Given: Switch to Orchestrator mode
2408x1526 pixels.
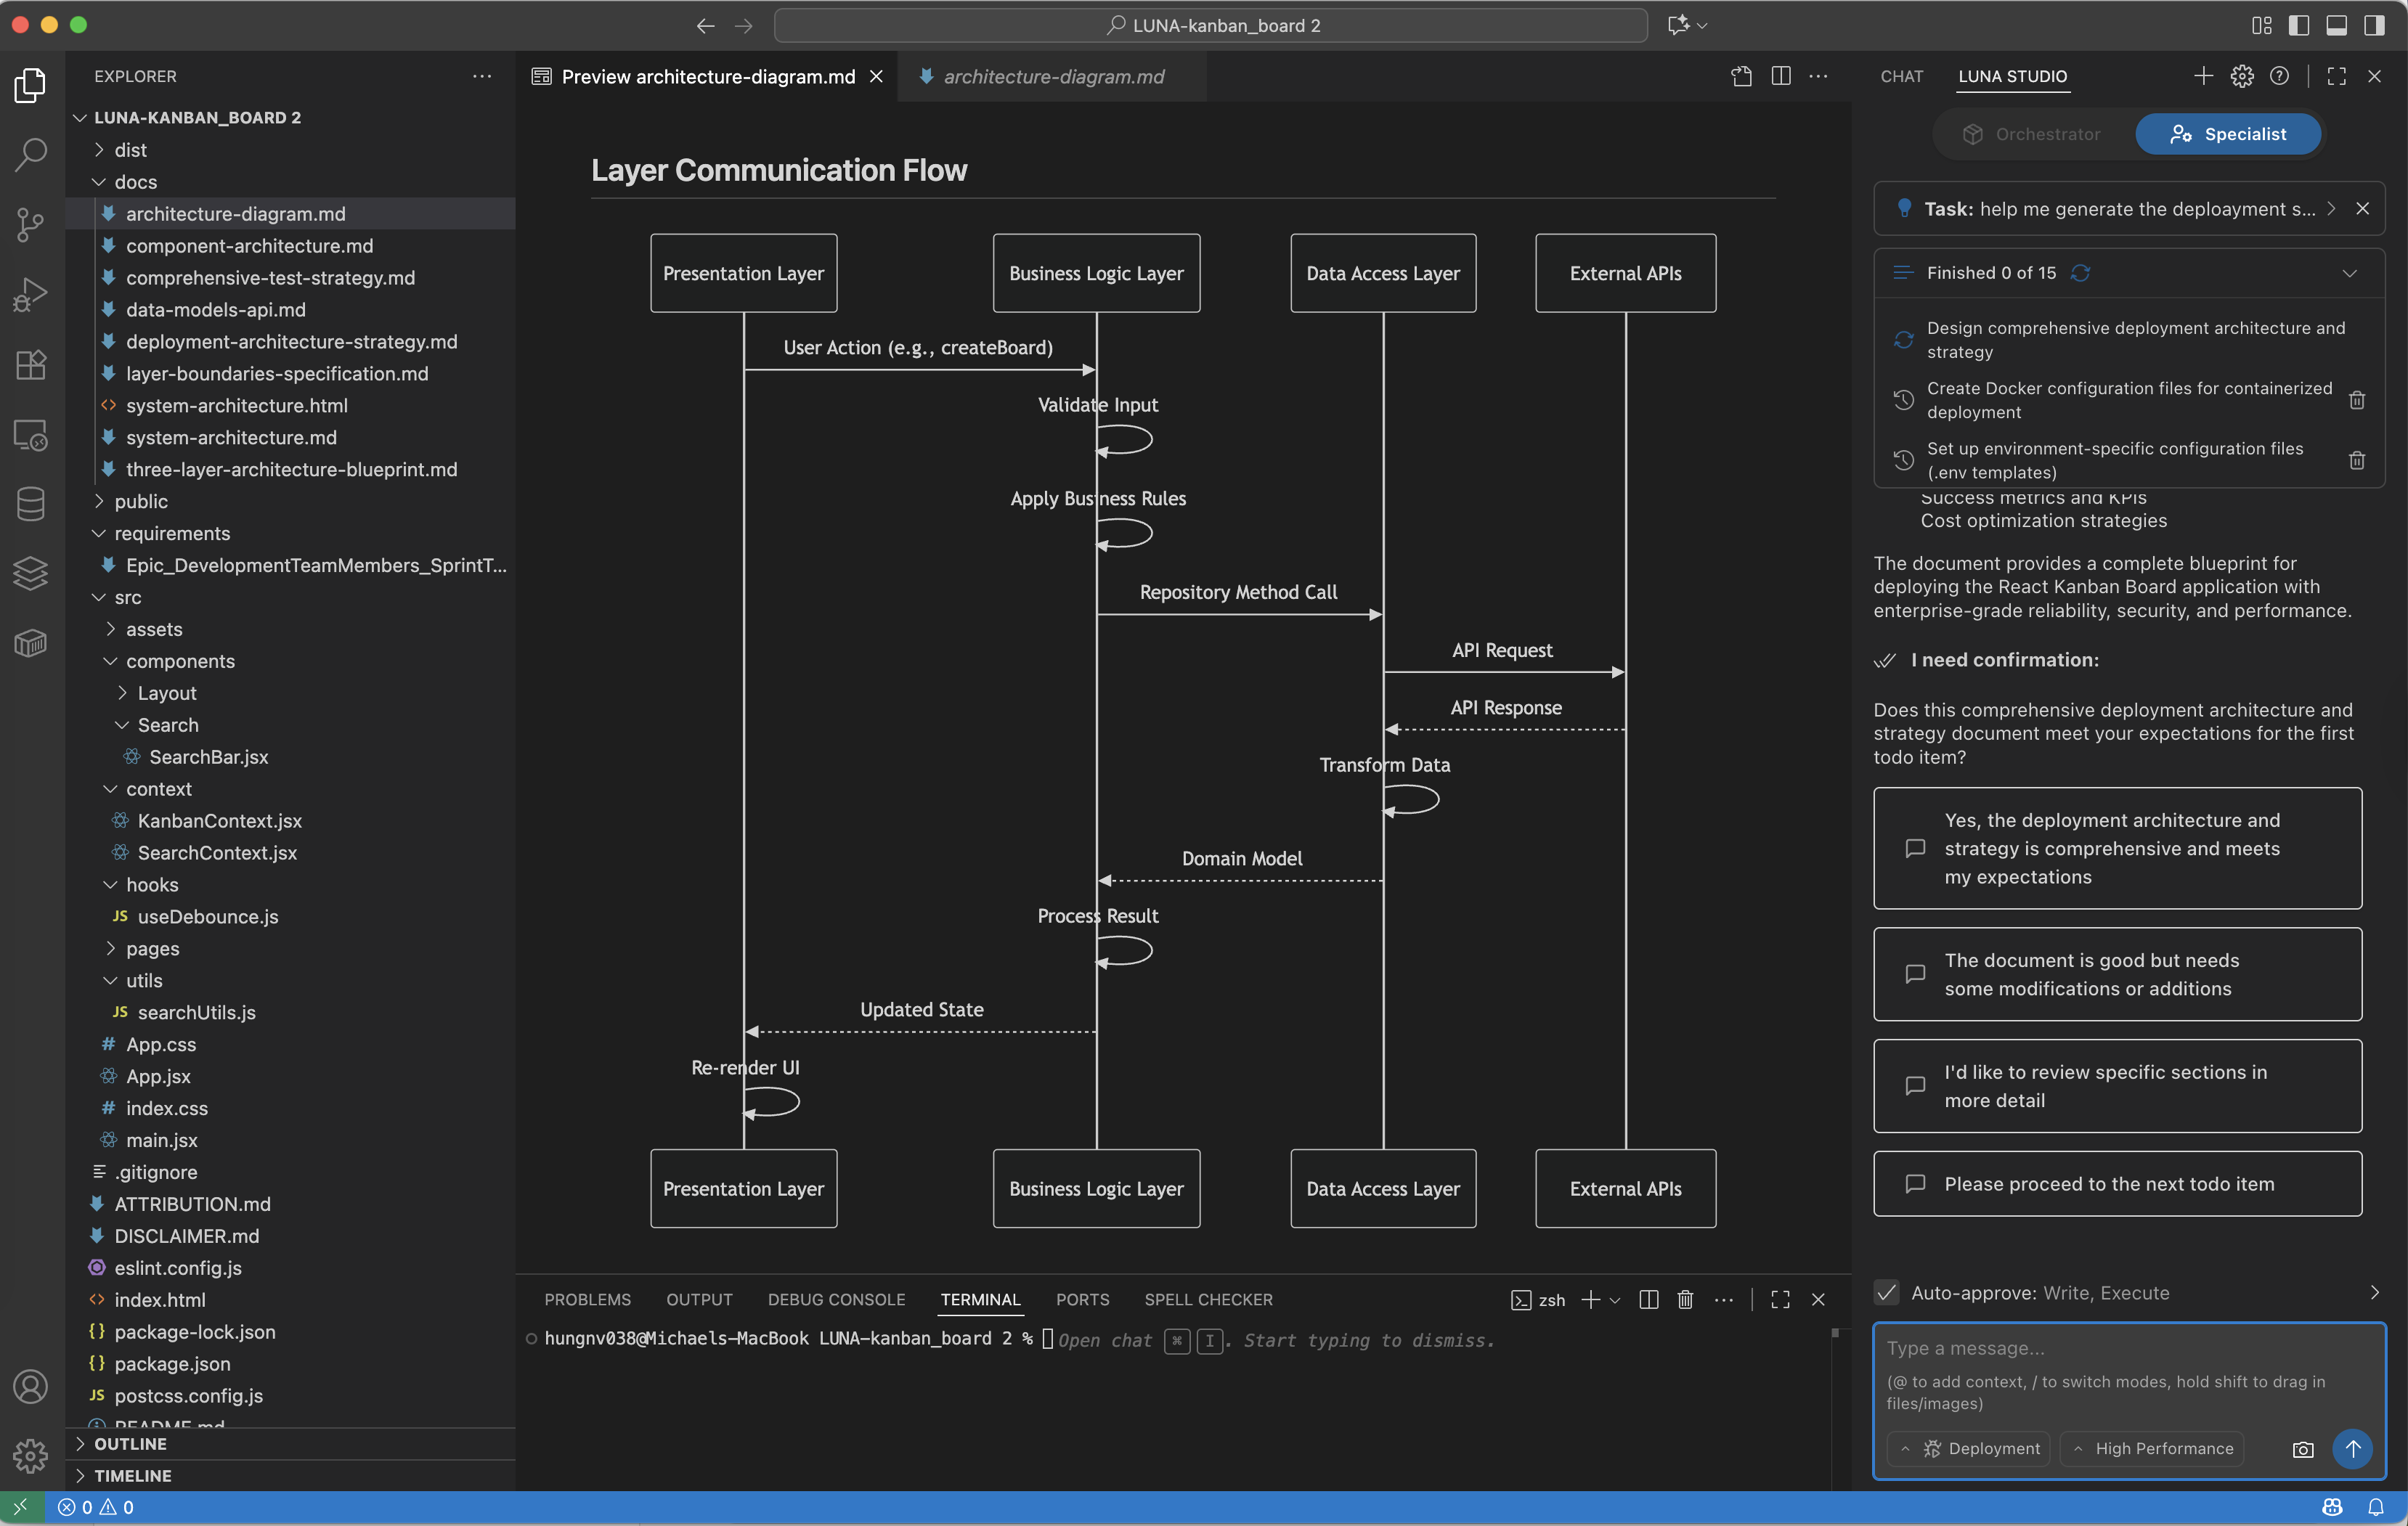Looking at the screenshot, I should [x=2032, y=134].
